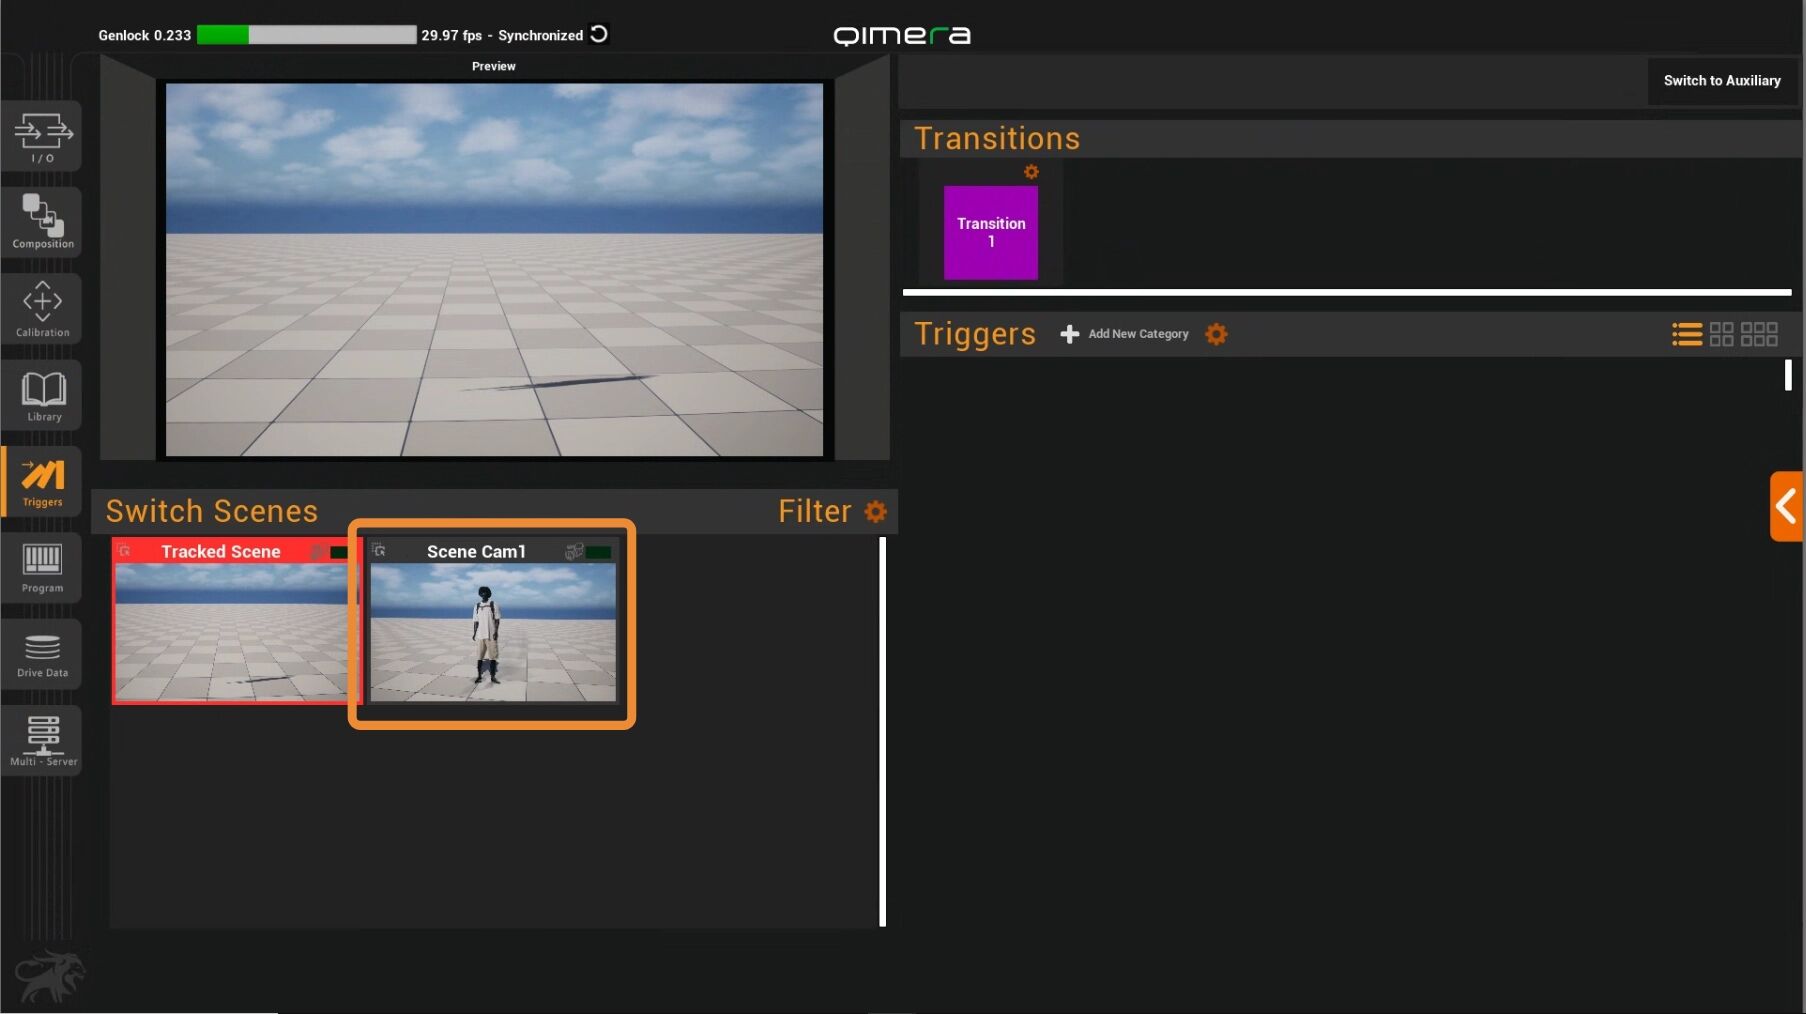Click Add New Category

click(1126, 334)
